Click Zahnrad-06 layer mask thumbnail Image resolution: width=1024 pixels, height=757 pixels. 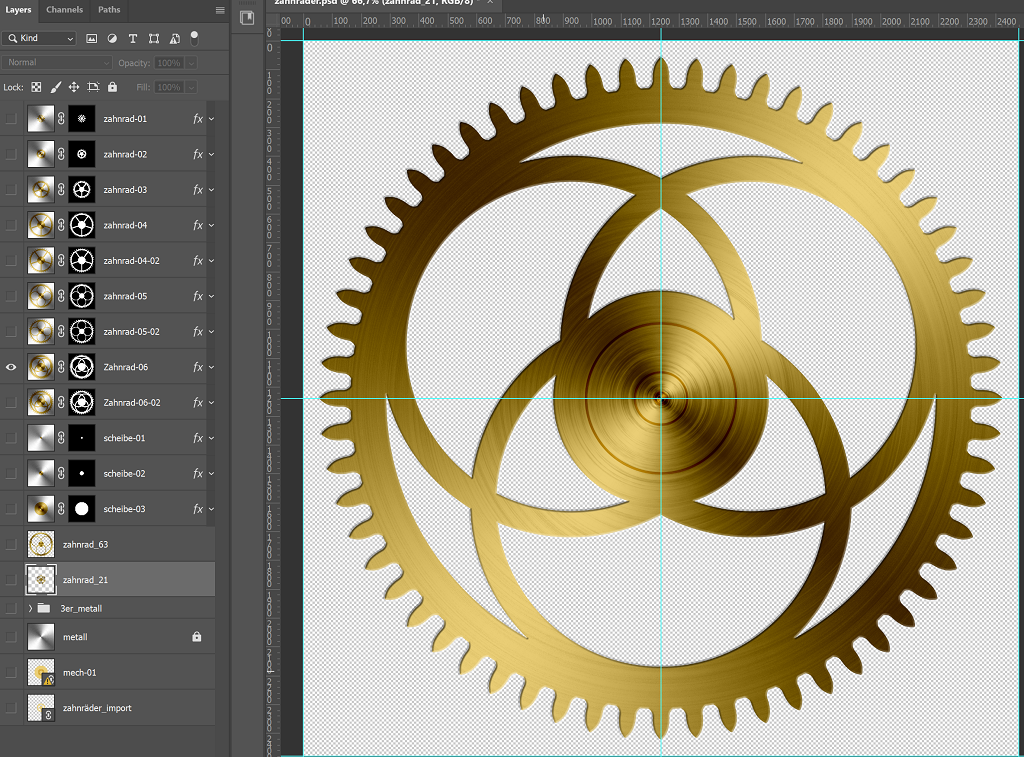point(82,367)
